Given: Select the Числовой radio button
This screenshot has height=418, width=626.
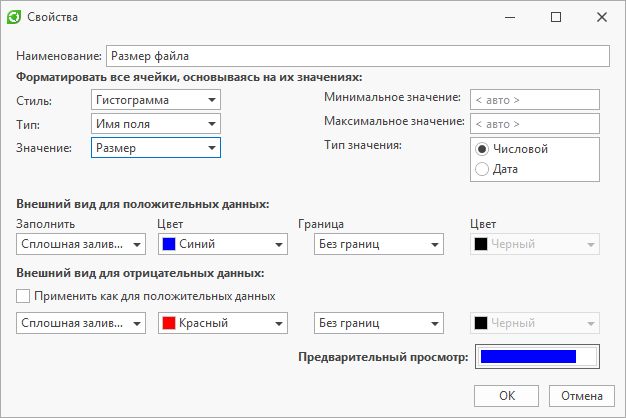Looking at the screenshot, I should 482,149.
